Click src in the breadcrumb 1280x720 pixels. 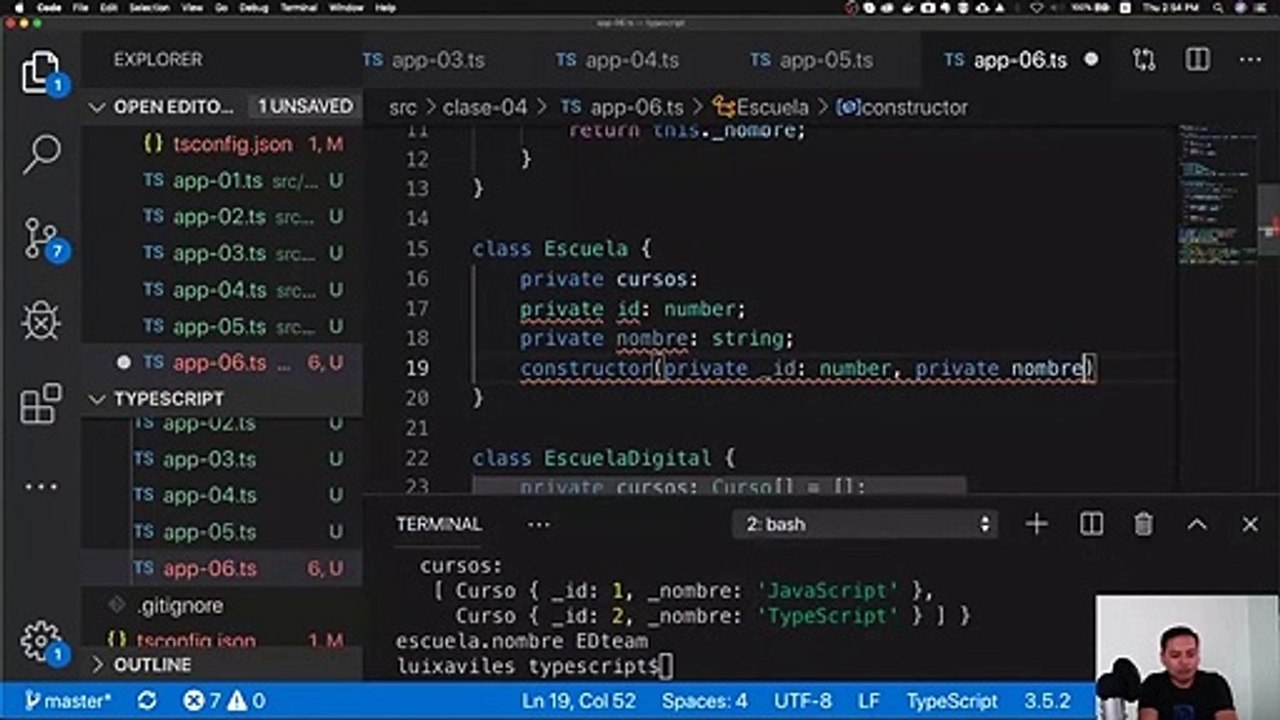[402, 107]
